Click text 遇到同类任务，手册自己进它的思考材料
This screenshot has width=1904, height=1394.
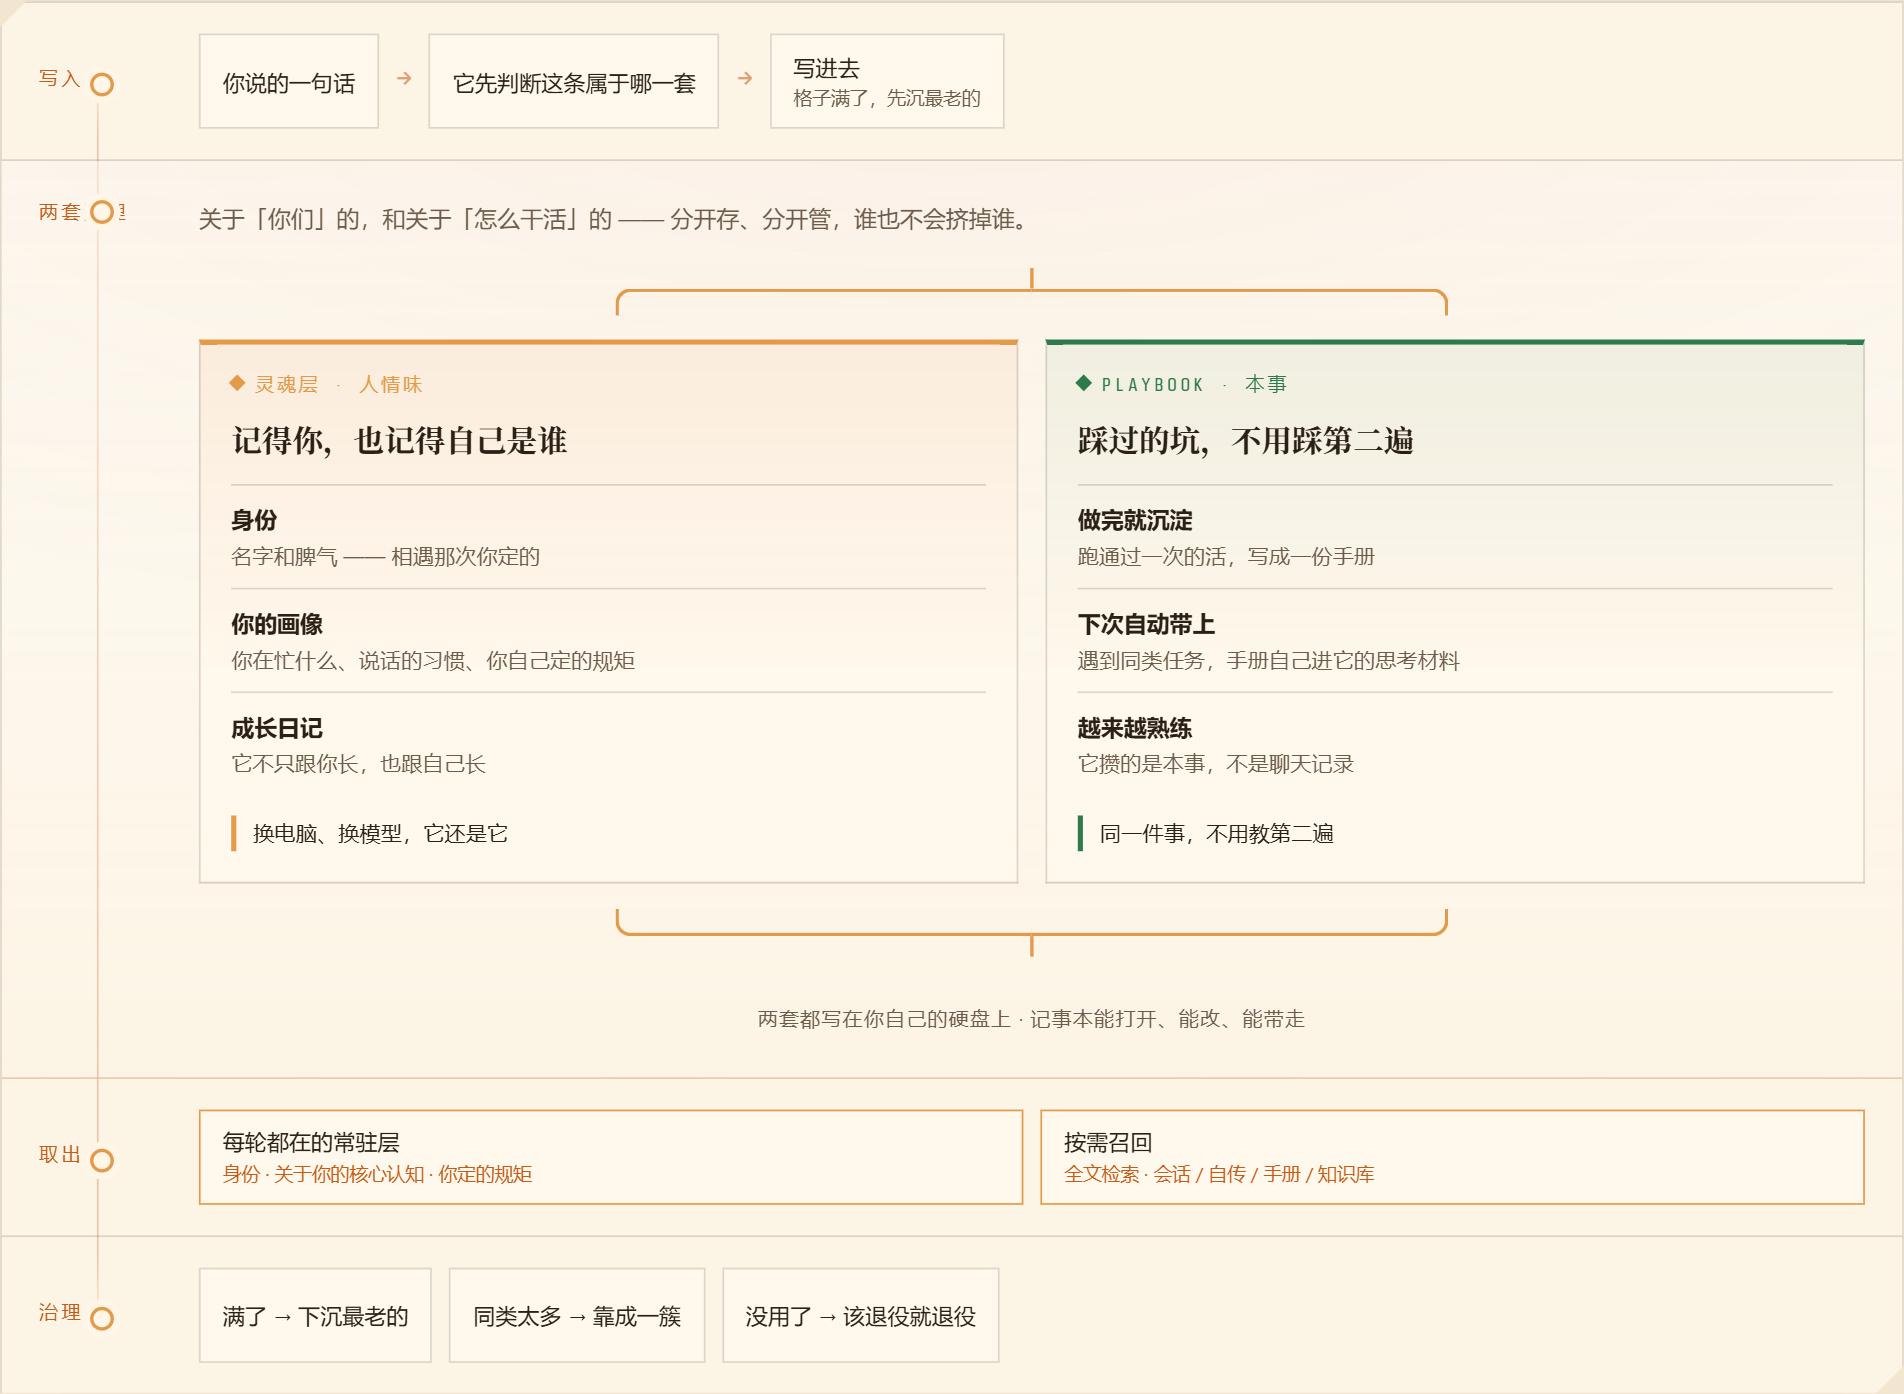1268,661
